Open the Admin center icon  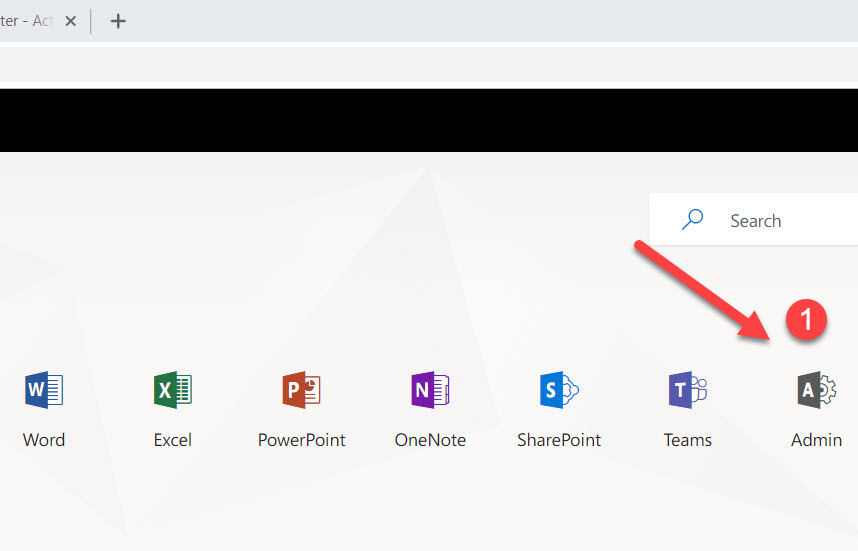816,390
